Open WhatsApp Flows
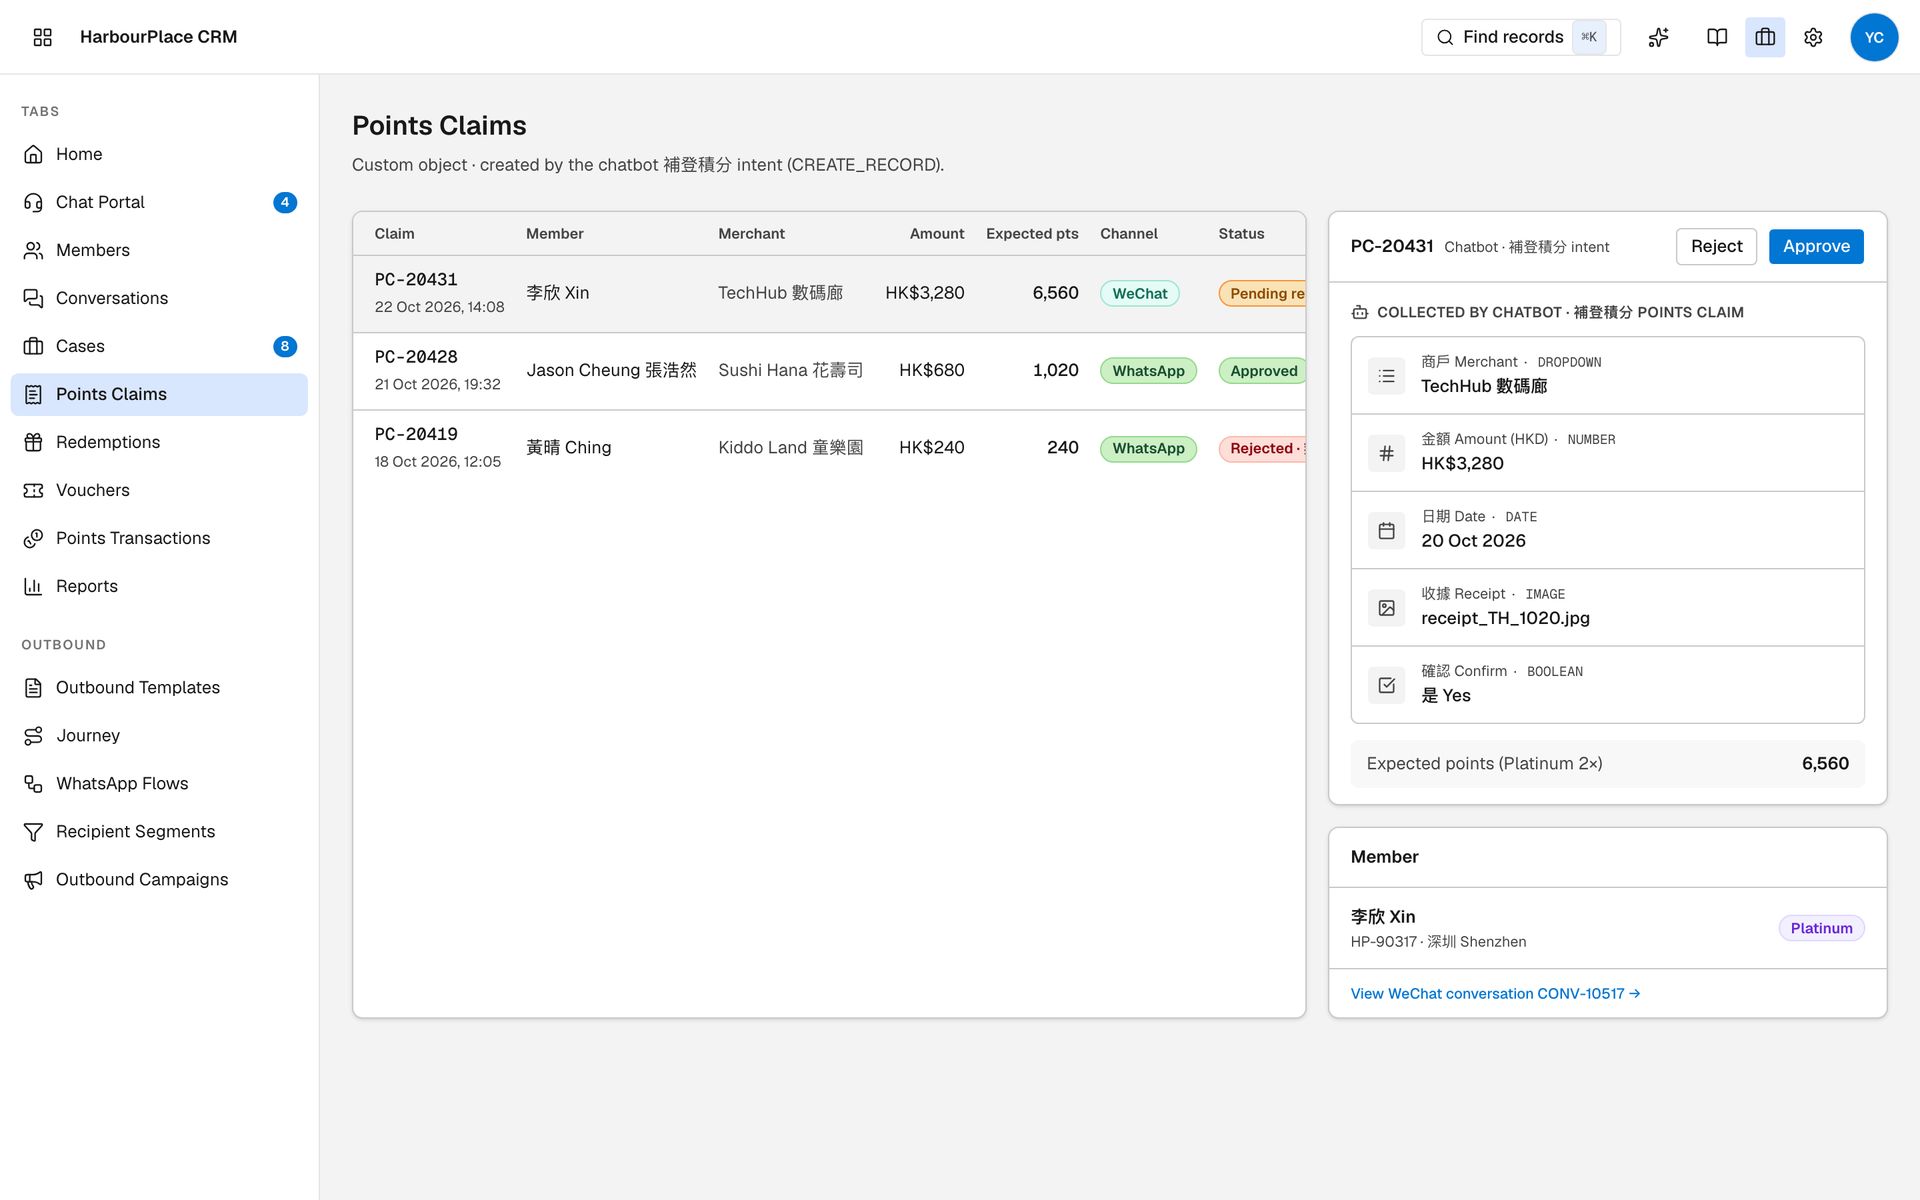The image size is (1920, 1200). pyautogui.click(x=159, y=783)
